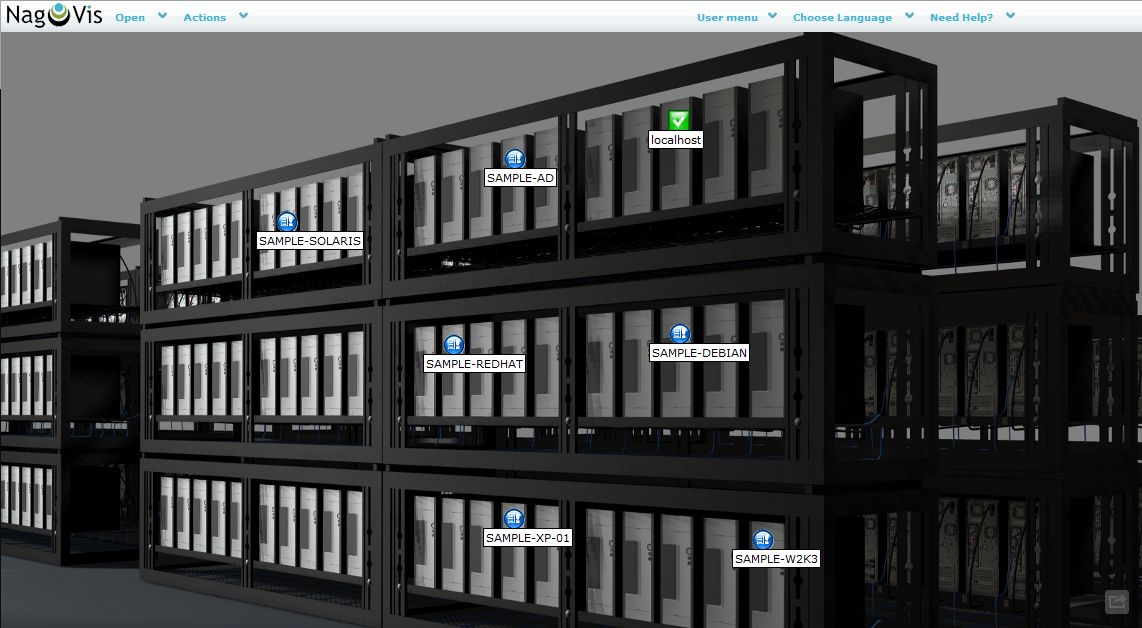Click the SAMPLE-W2K3 label
This screenshot has width=1142, height=628.
[x=776, y=559]
